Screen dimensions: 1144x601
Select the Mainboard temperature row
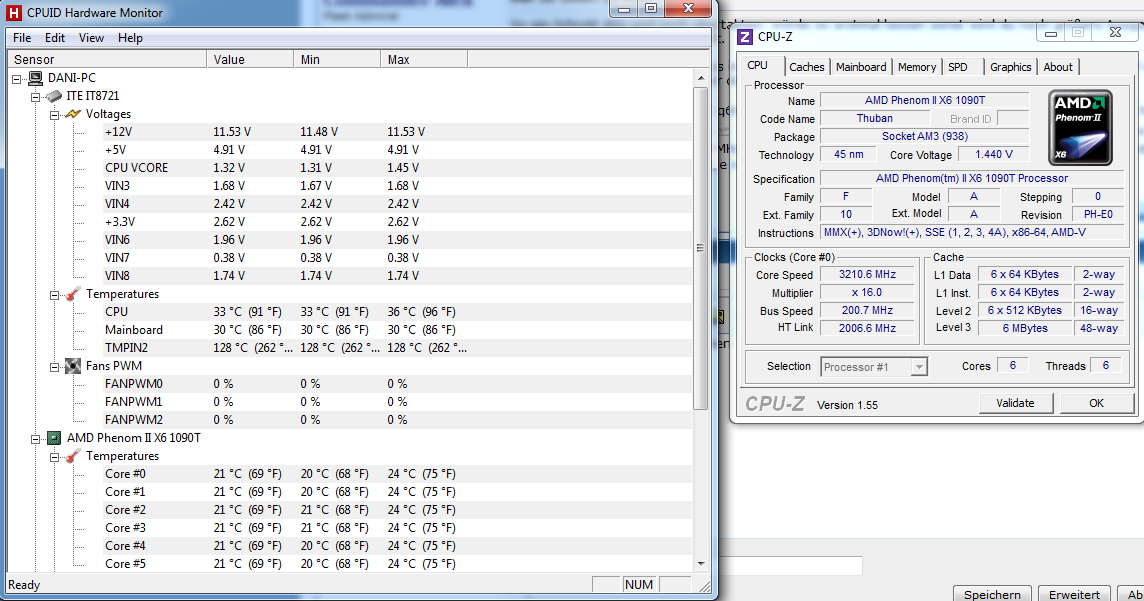coord(398,330)
